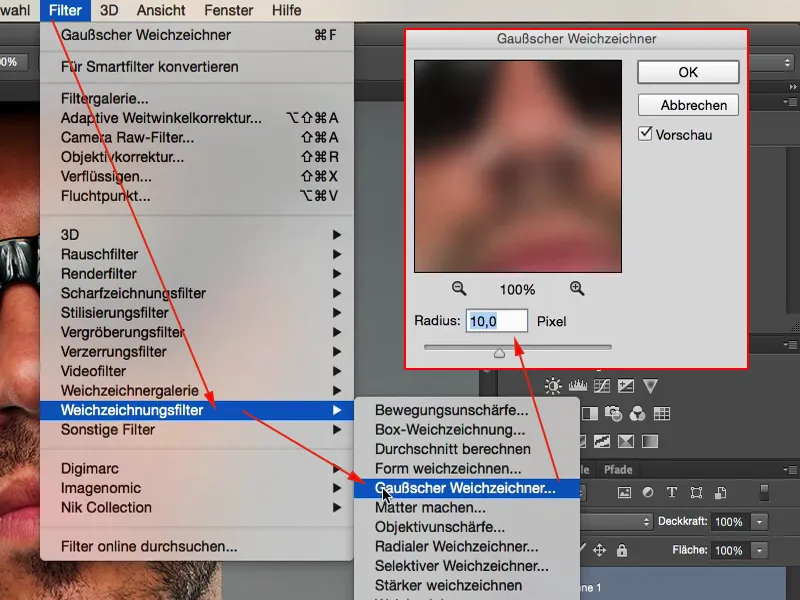Screen dimensions: 800x600
Task: Click the Fläche 100% value field
Action: [729, 551]
